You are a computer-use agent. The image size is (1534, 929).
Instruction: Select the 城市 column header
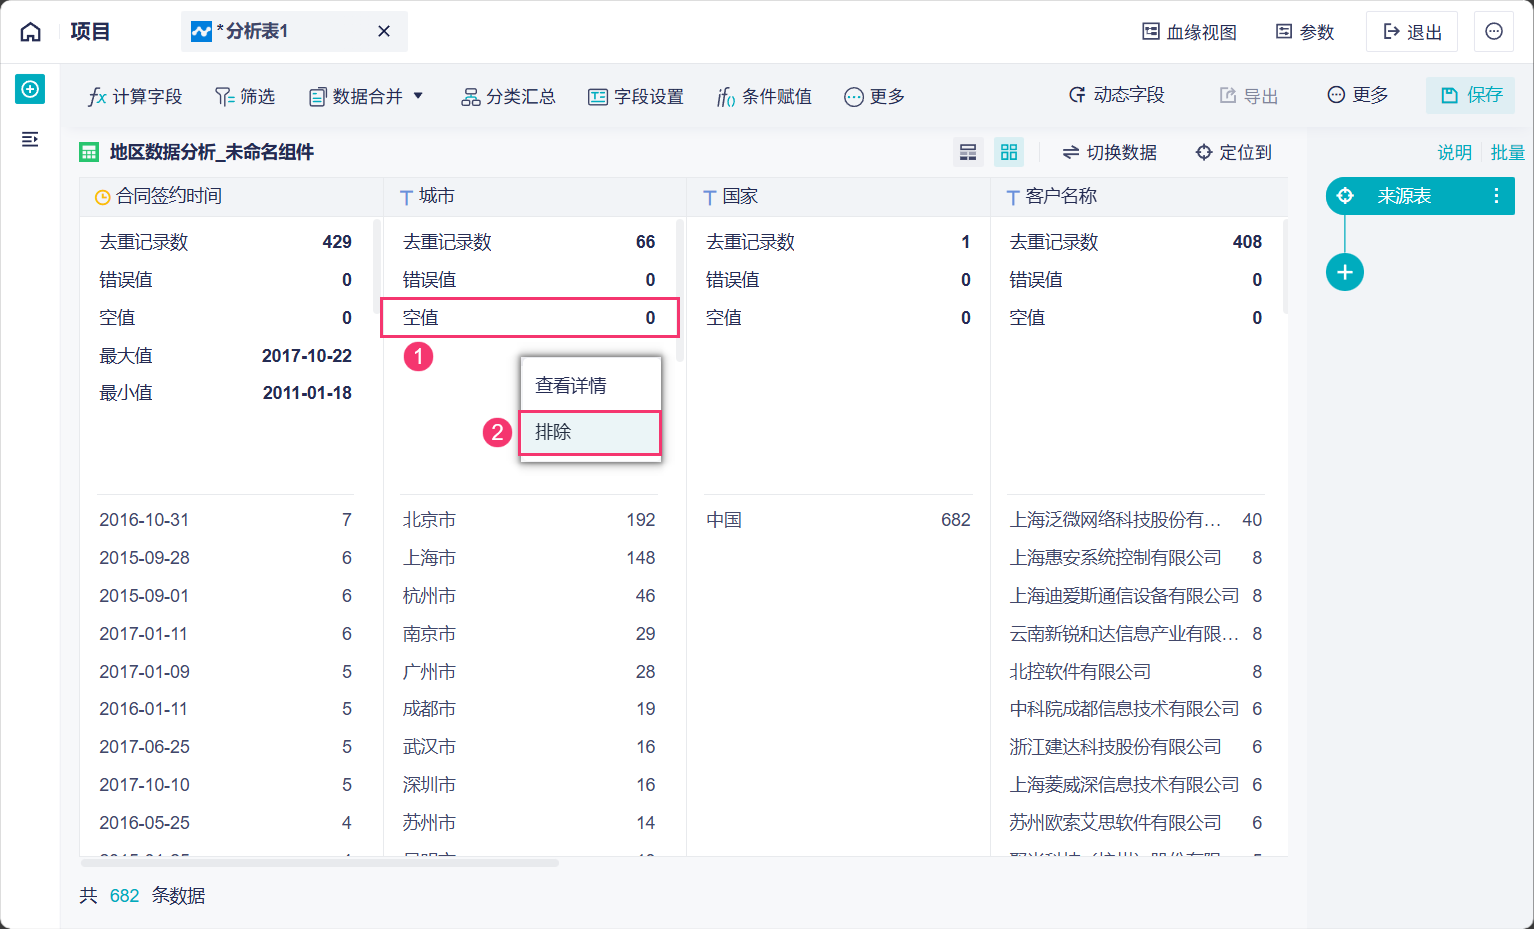click(x=535, y=197)
